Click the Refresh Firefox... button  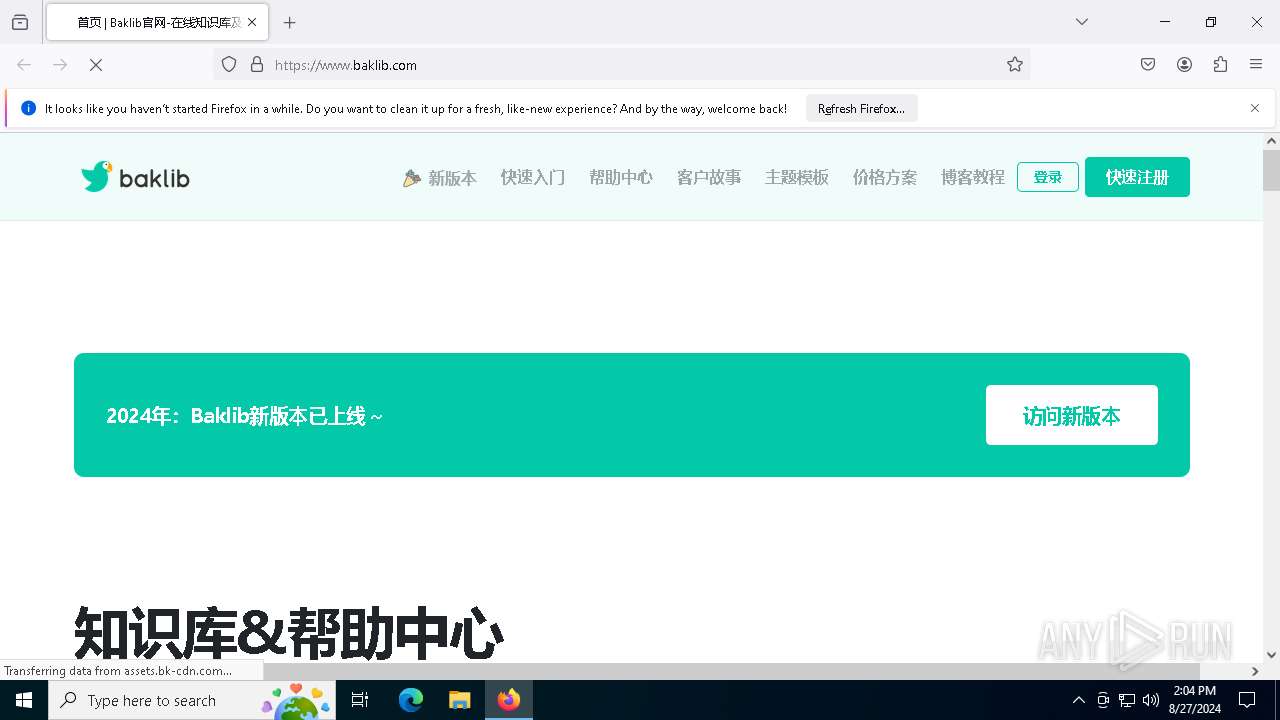[861, 109]
